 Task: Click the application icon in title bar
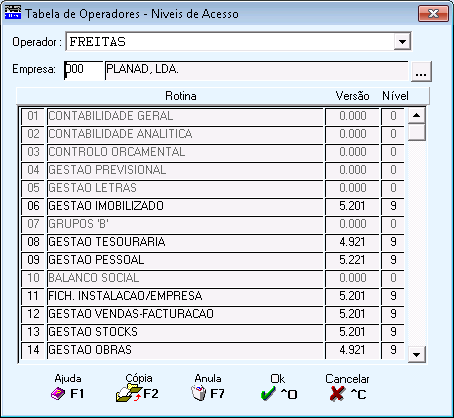(13, 12)
